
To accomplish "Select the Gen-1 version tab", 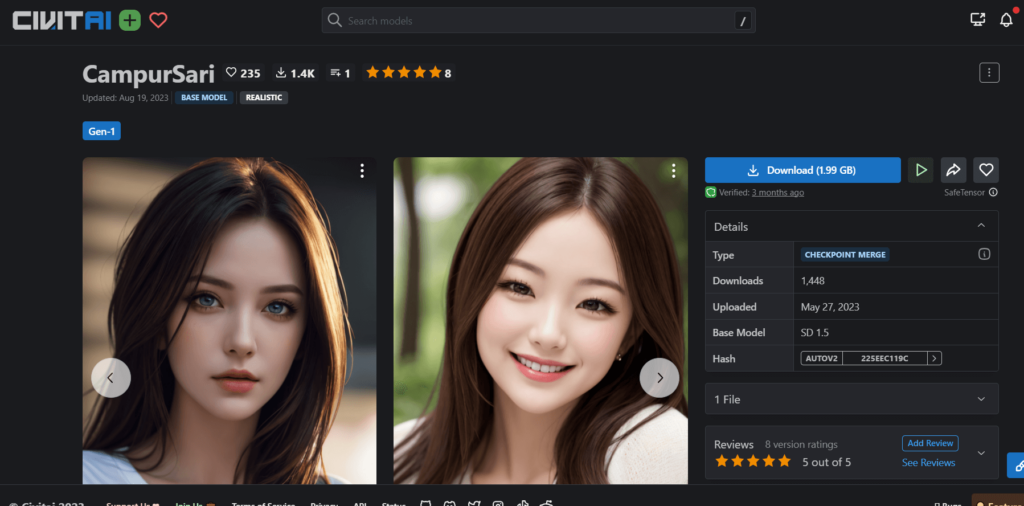I will tap(101, 131).
